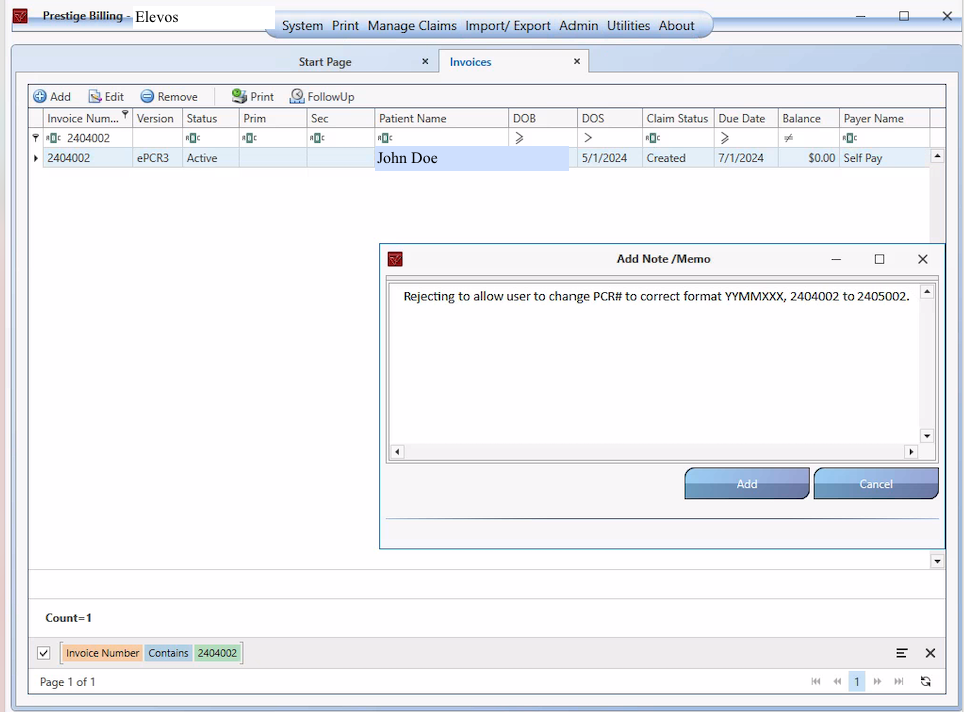
Task: Go to the last page arrow icon
Action: point(899,681)
